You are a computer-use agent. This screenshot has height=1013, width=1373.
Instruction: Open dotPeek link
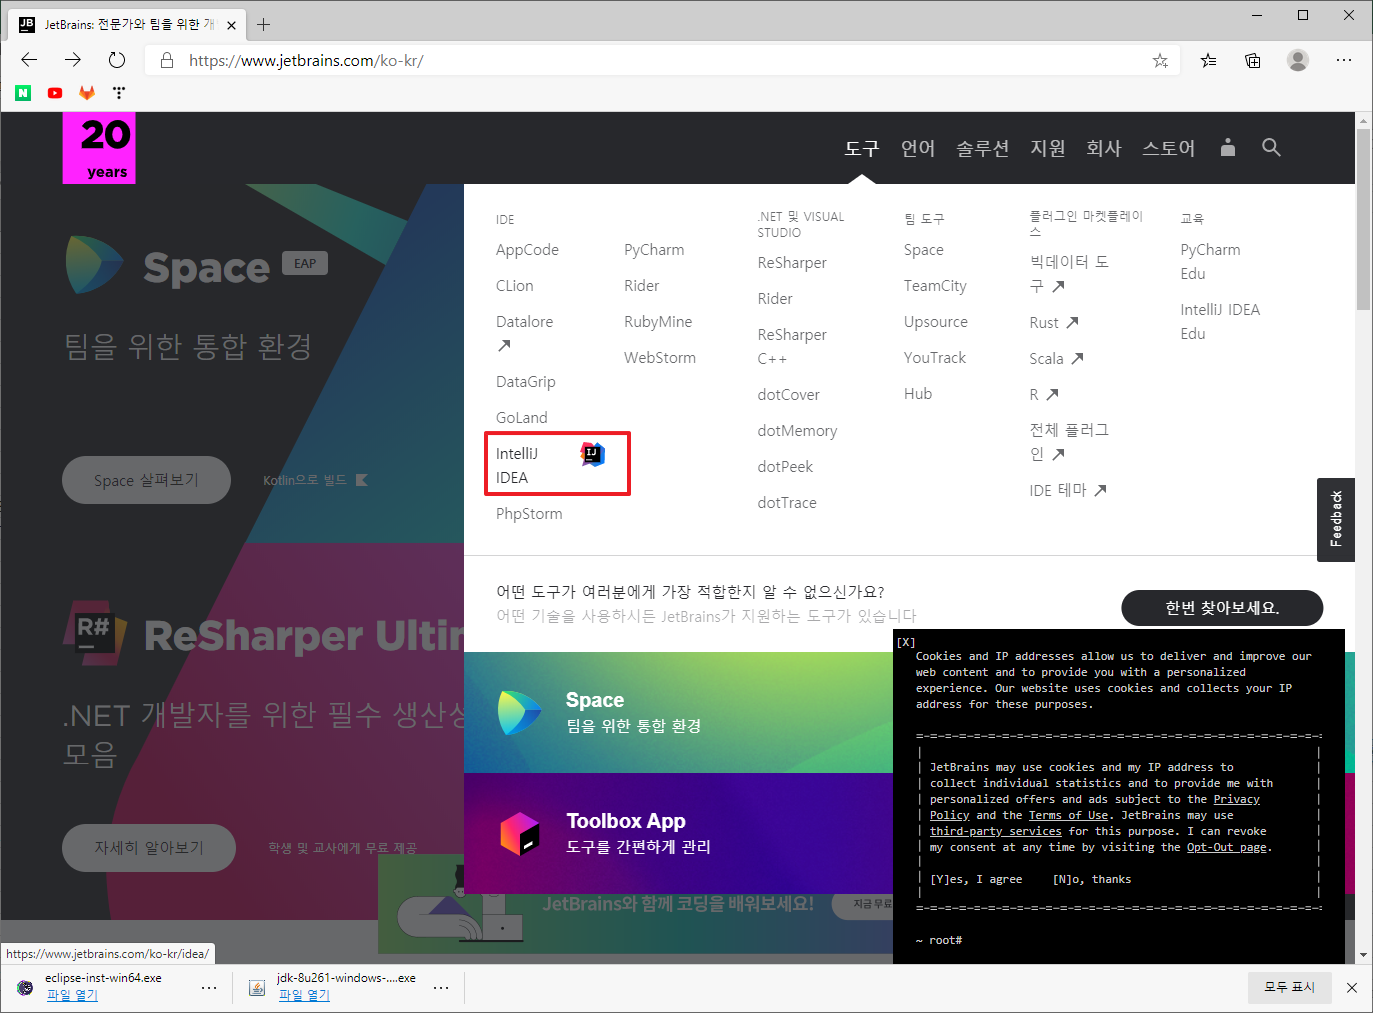tap(785, 467)
